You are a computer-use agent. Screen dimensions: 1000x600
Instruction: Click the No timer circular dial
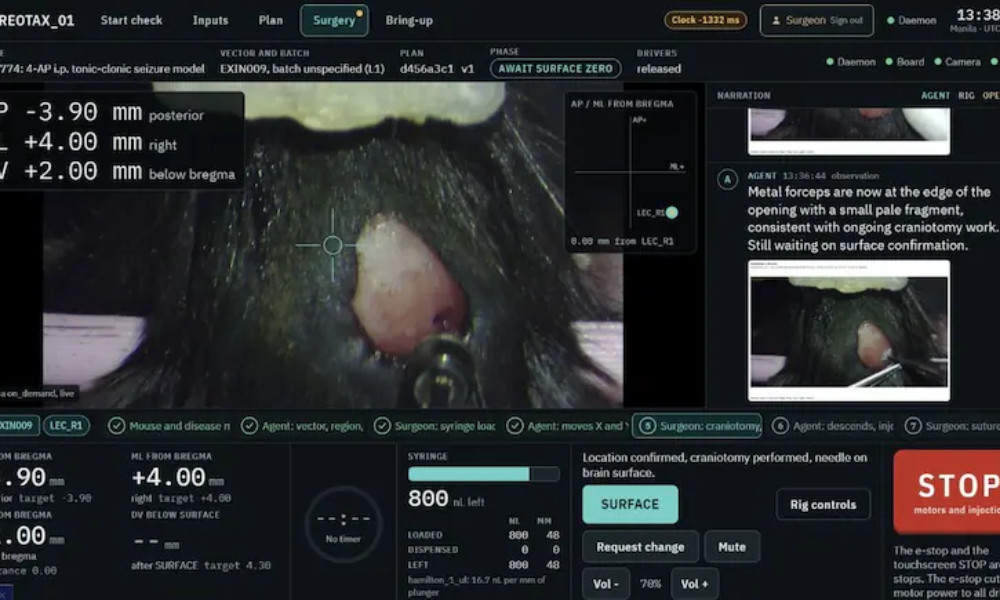click(x=343, y=524)
